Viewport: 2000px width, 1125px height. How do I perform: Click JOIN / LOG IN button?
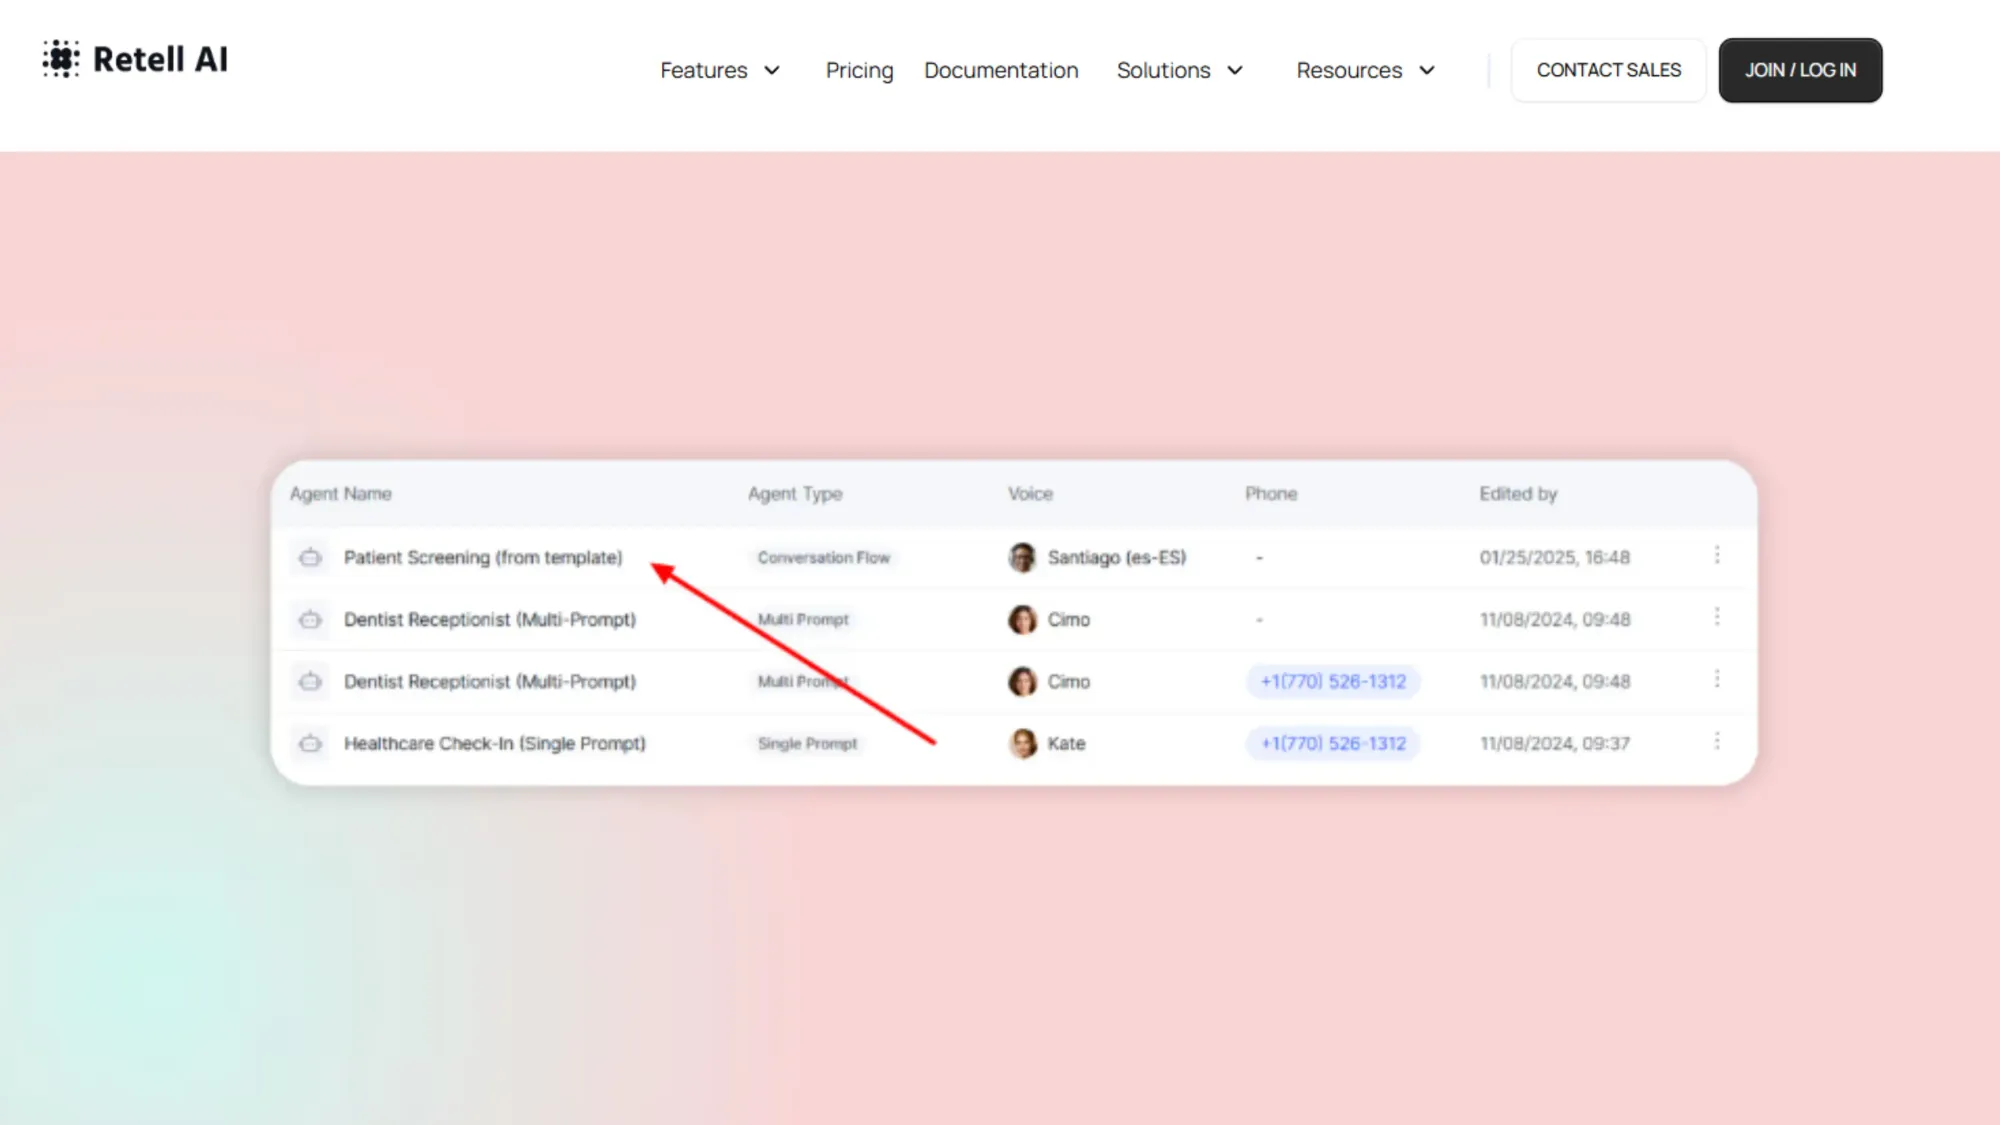click(x=1800, y=70)
